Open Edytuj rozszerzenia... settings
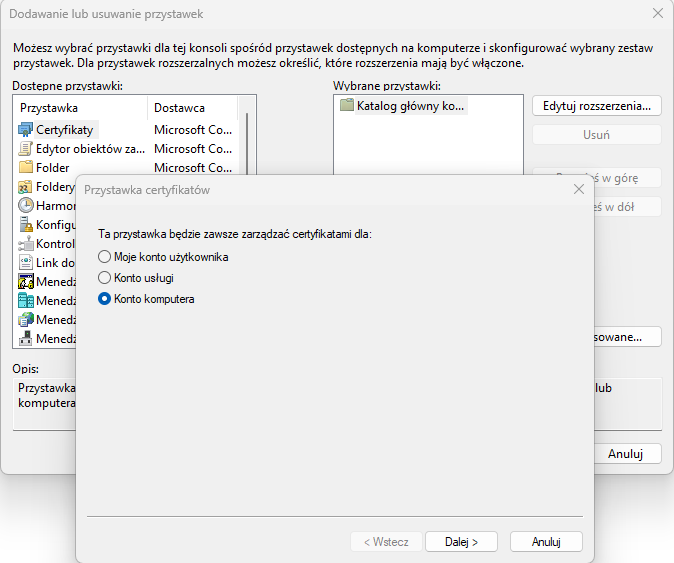The image size is (674, 563). click(x=596, y=105)
